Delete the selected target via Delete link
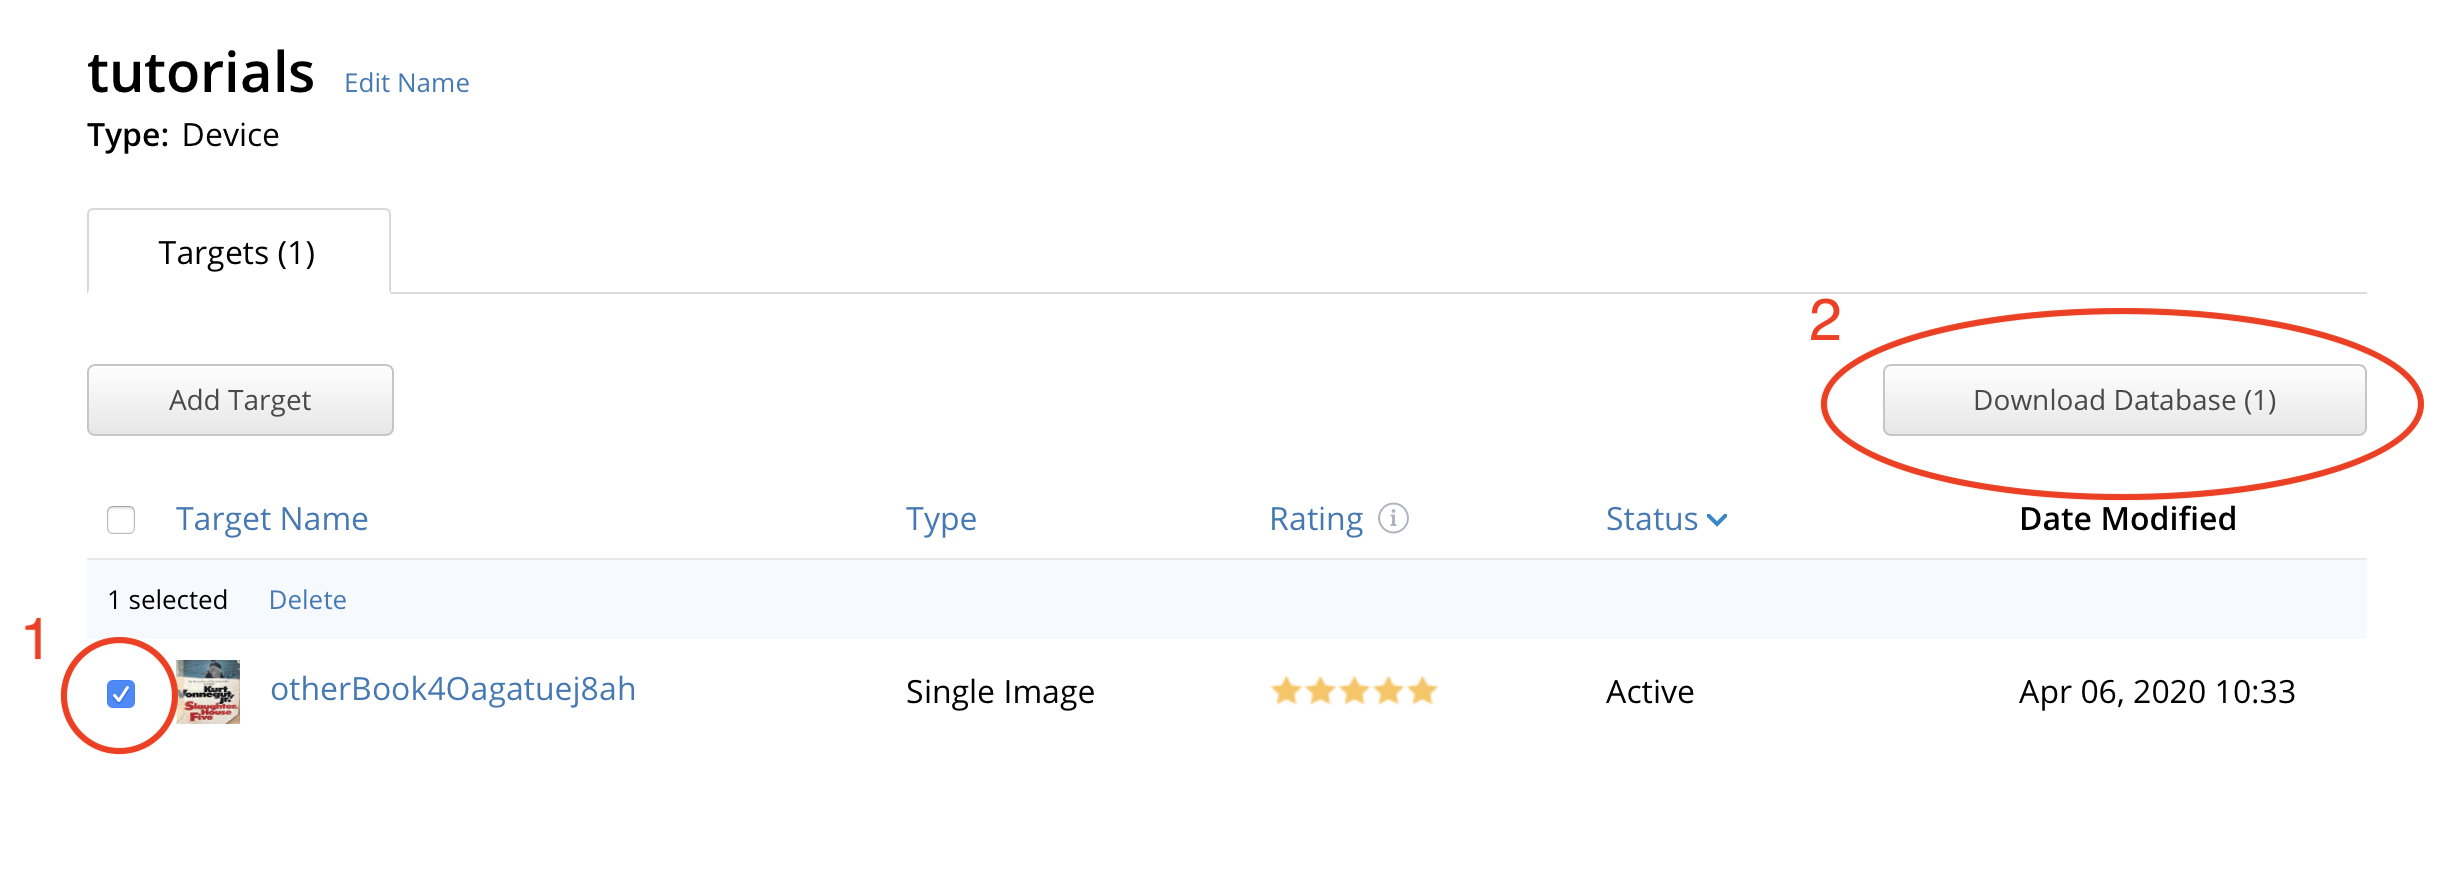The image size is (2438, 877). click(x=308, y=600)
